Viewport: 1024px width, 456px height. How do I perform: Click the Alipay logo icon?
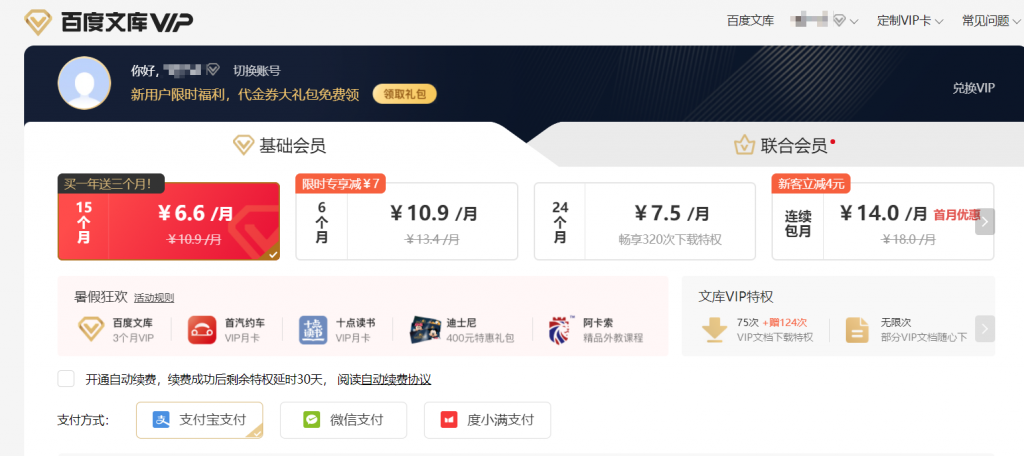[x=161, y=419]
